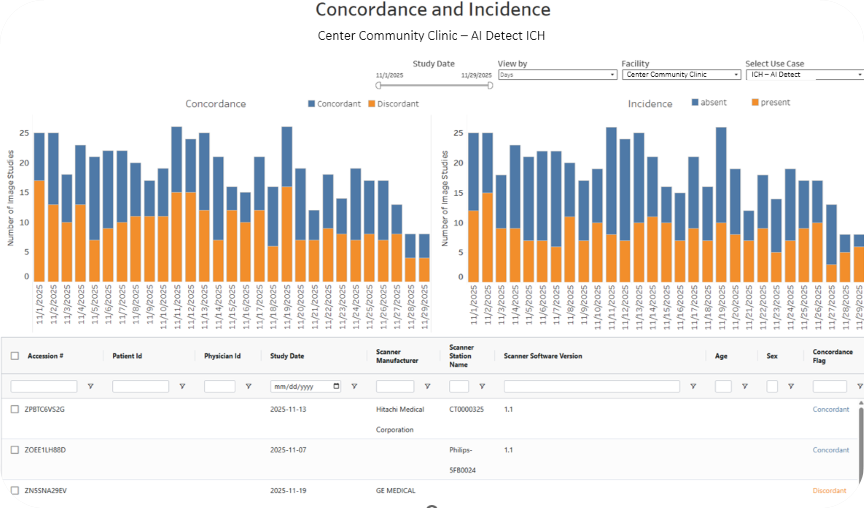
Task: Open the Select Use Case dropdown
Action: point(803,74)
